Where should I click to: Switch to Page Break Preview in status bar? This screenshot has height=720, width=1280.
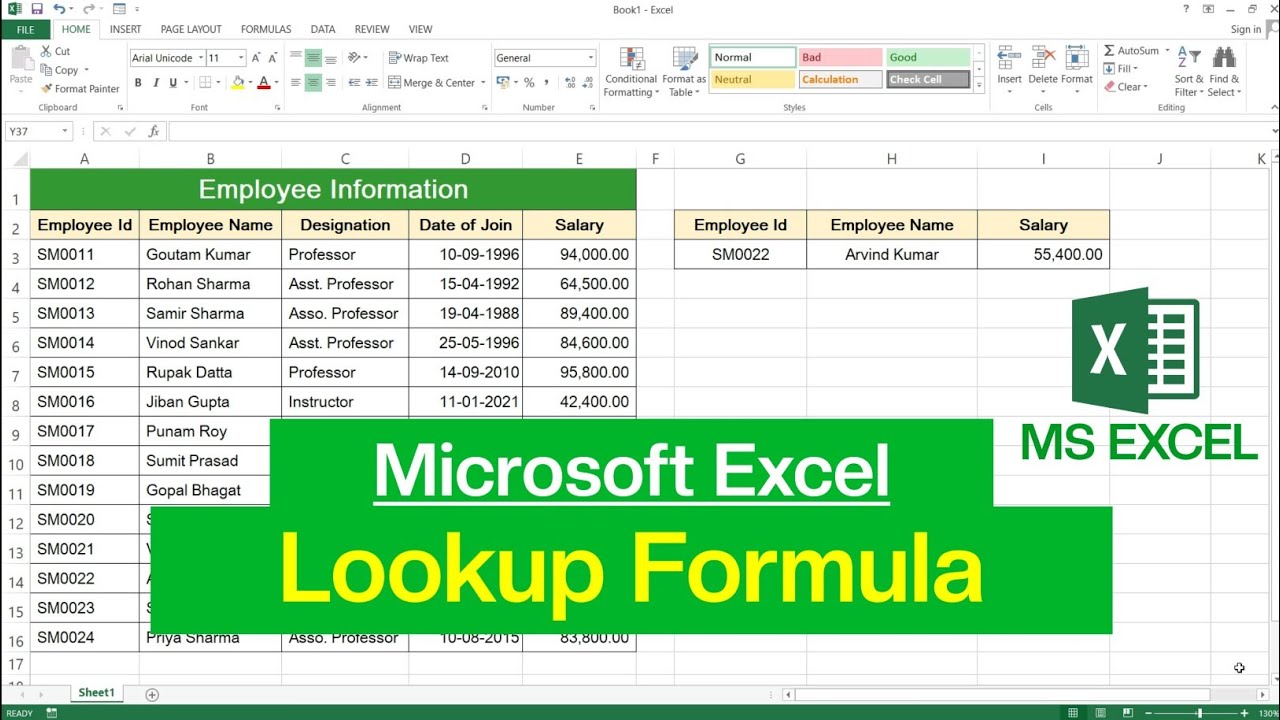coord(1126,713)
